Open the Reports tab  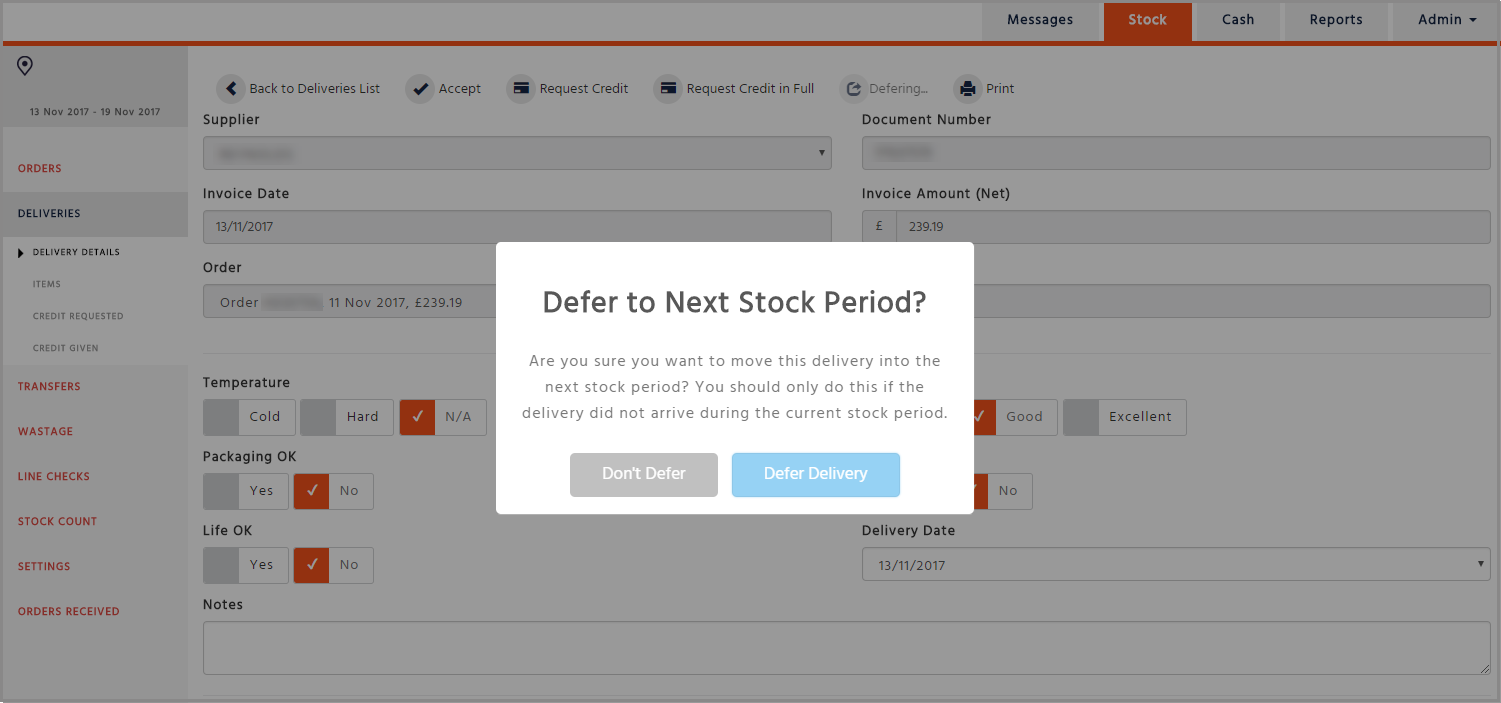(1336, 20)
